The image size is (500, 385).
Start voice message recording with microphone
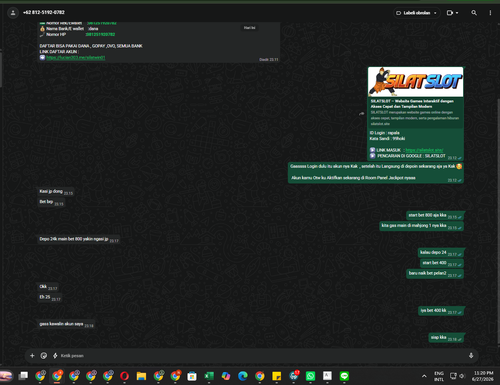pyautogui.click(x=471, y=356)
